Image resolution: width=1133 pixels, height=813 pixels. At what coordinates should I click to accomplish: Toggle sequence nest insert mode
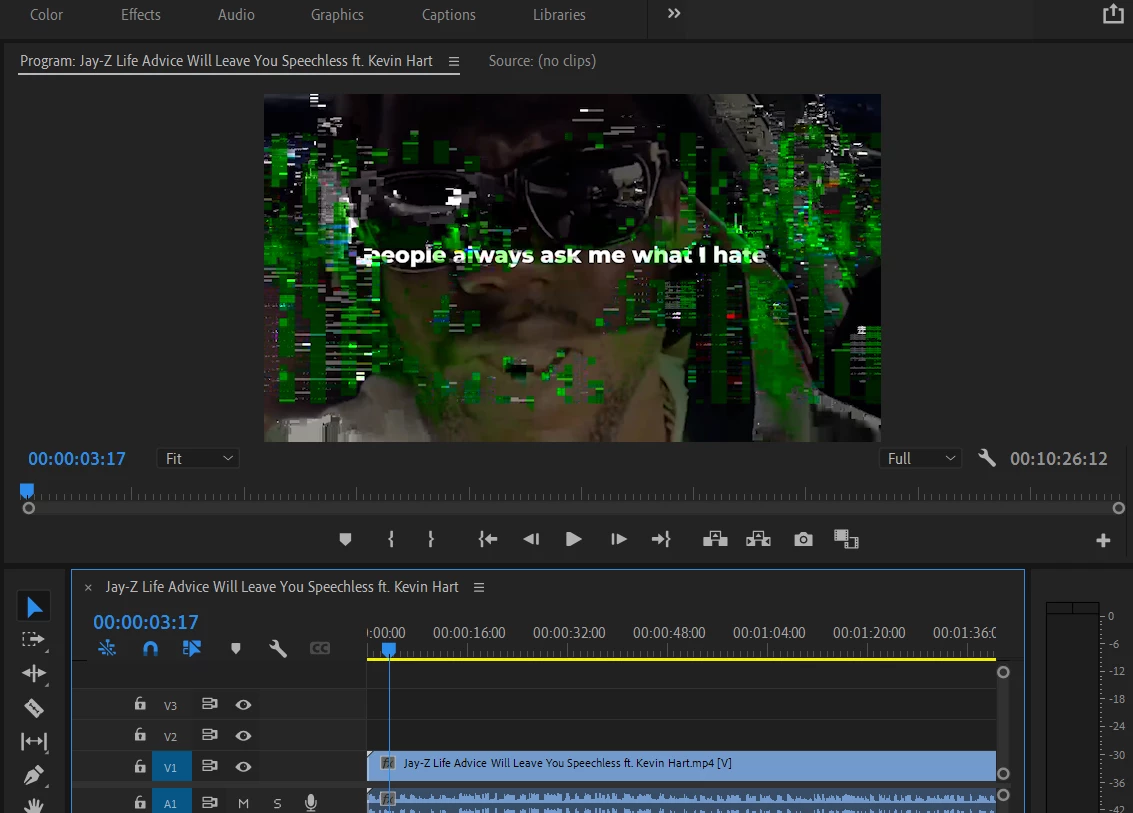pyautogui.click(x=107, y=648)
